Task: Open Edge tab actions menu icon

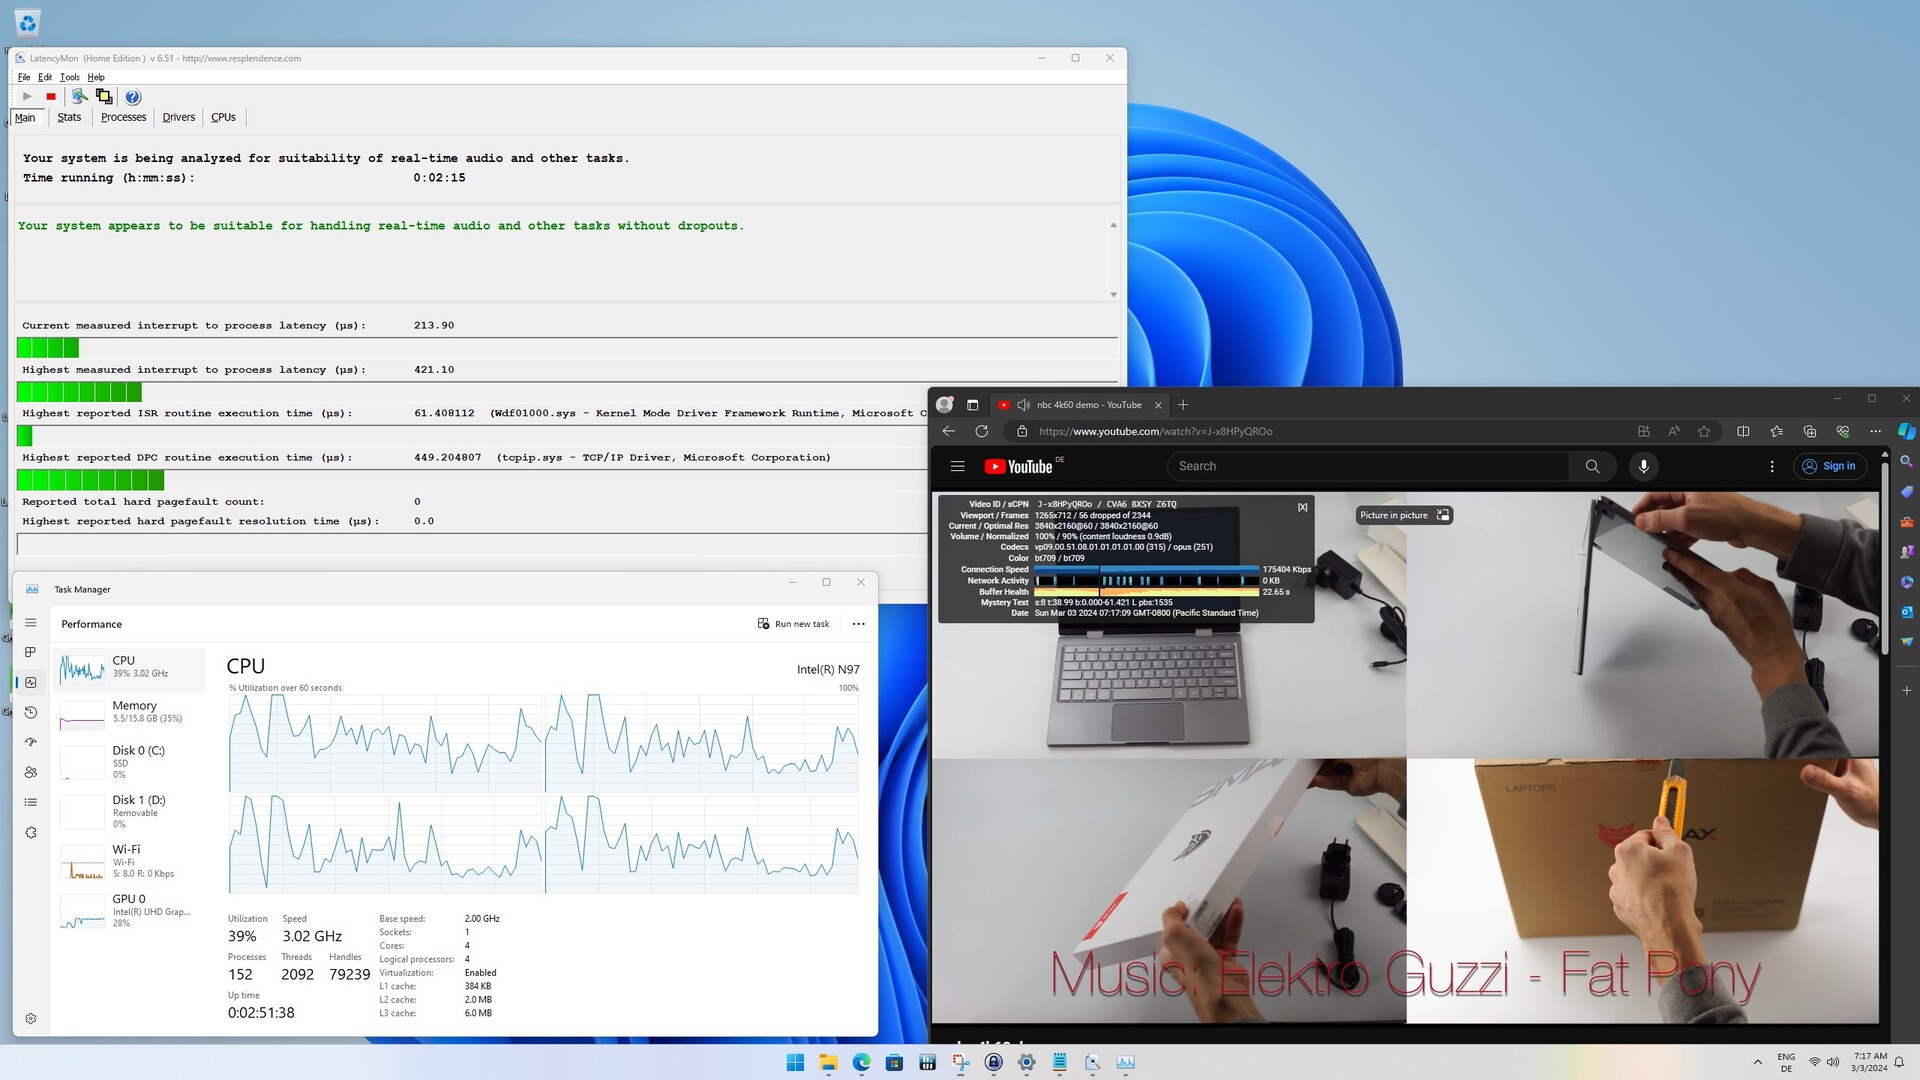Action: tap(972, 405)
